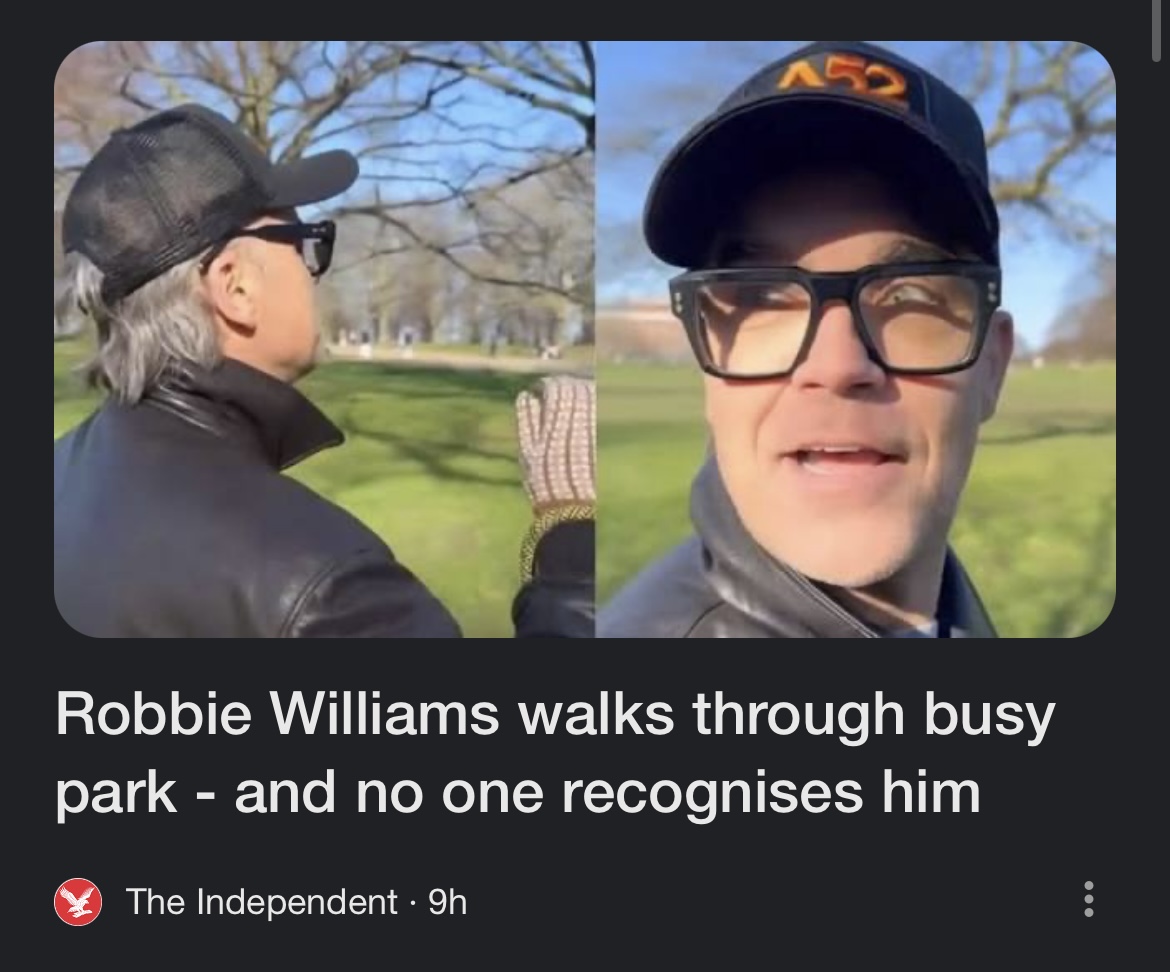The width and height of the screenshot is (1170, 972).
Task: Click the gloved hand in the photo
Action: pyautogui.click(x=556, y=444)
